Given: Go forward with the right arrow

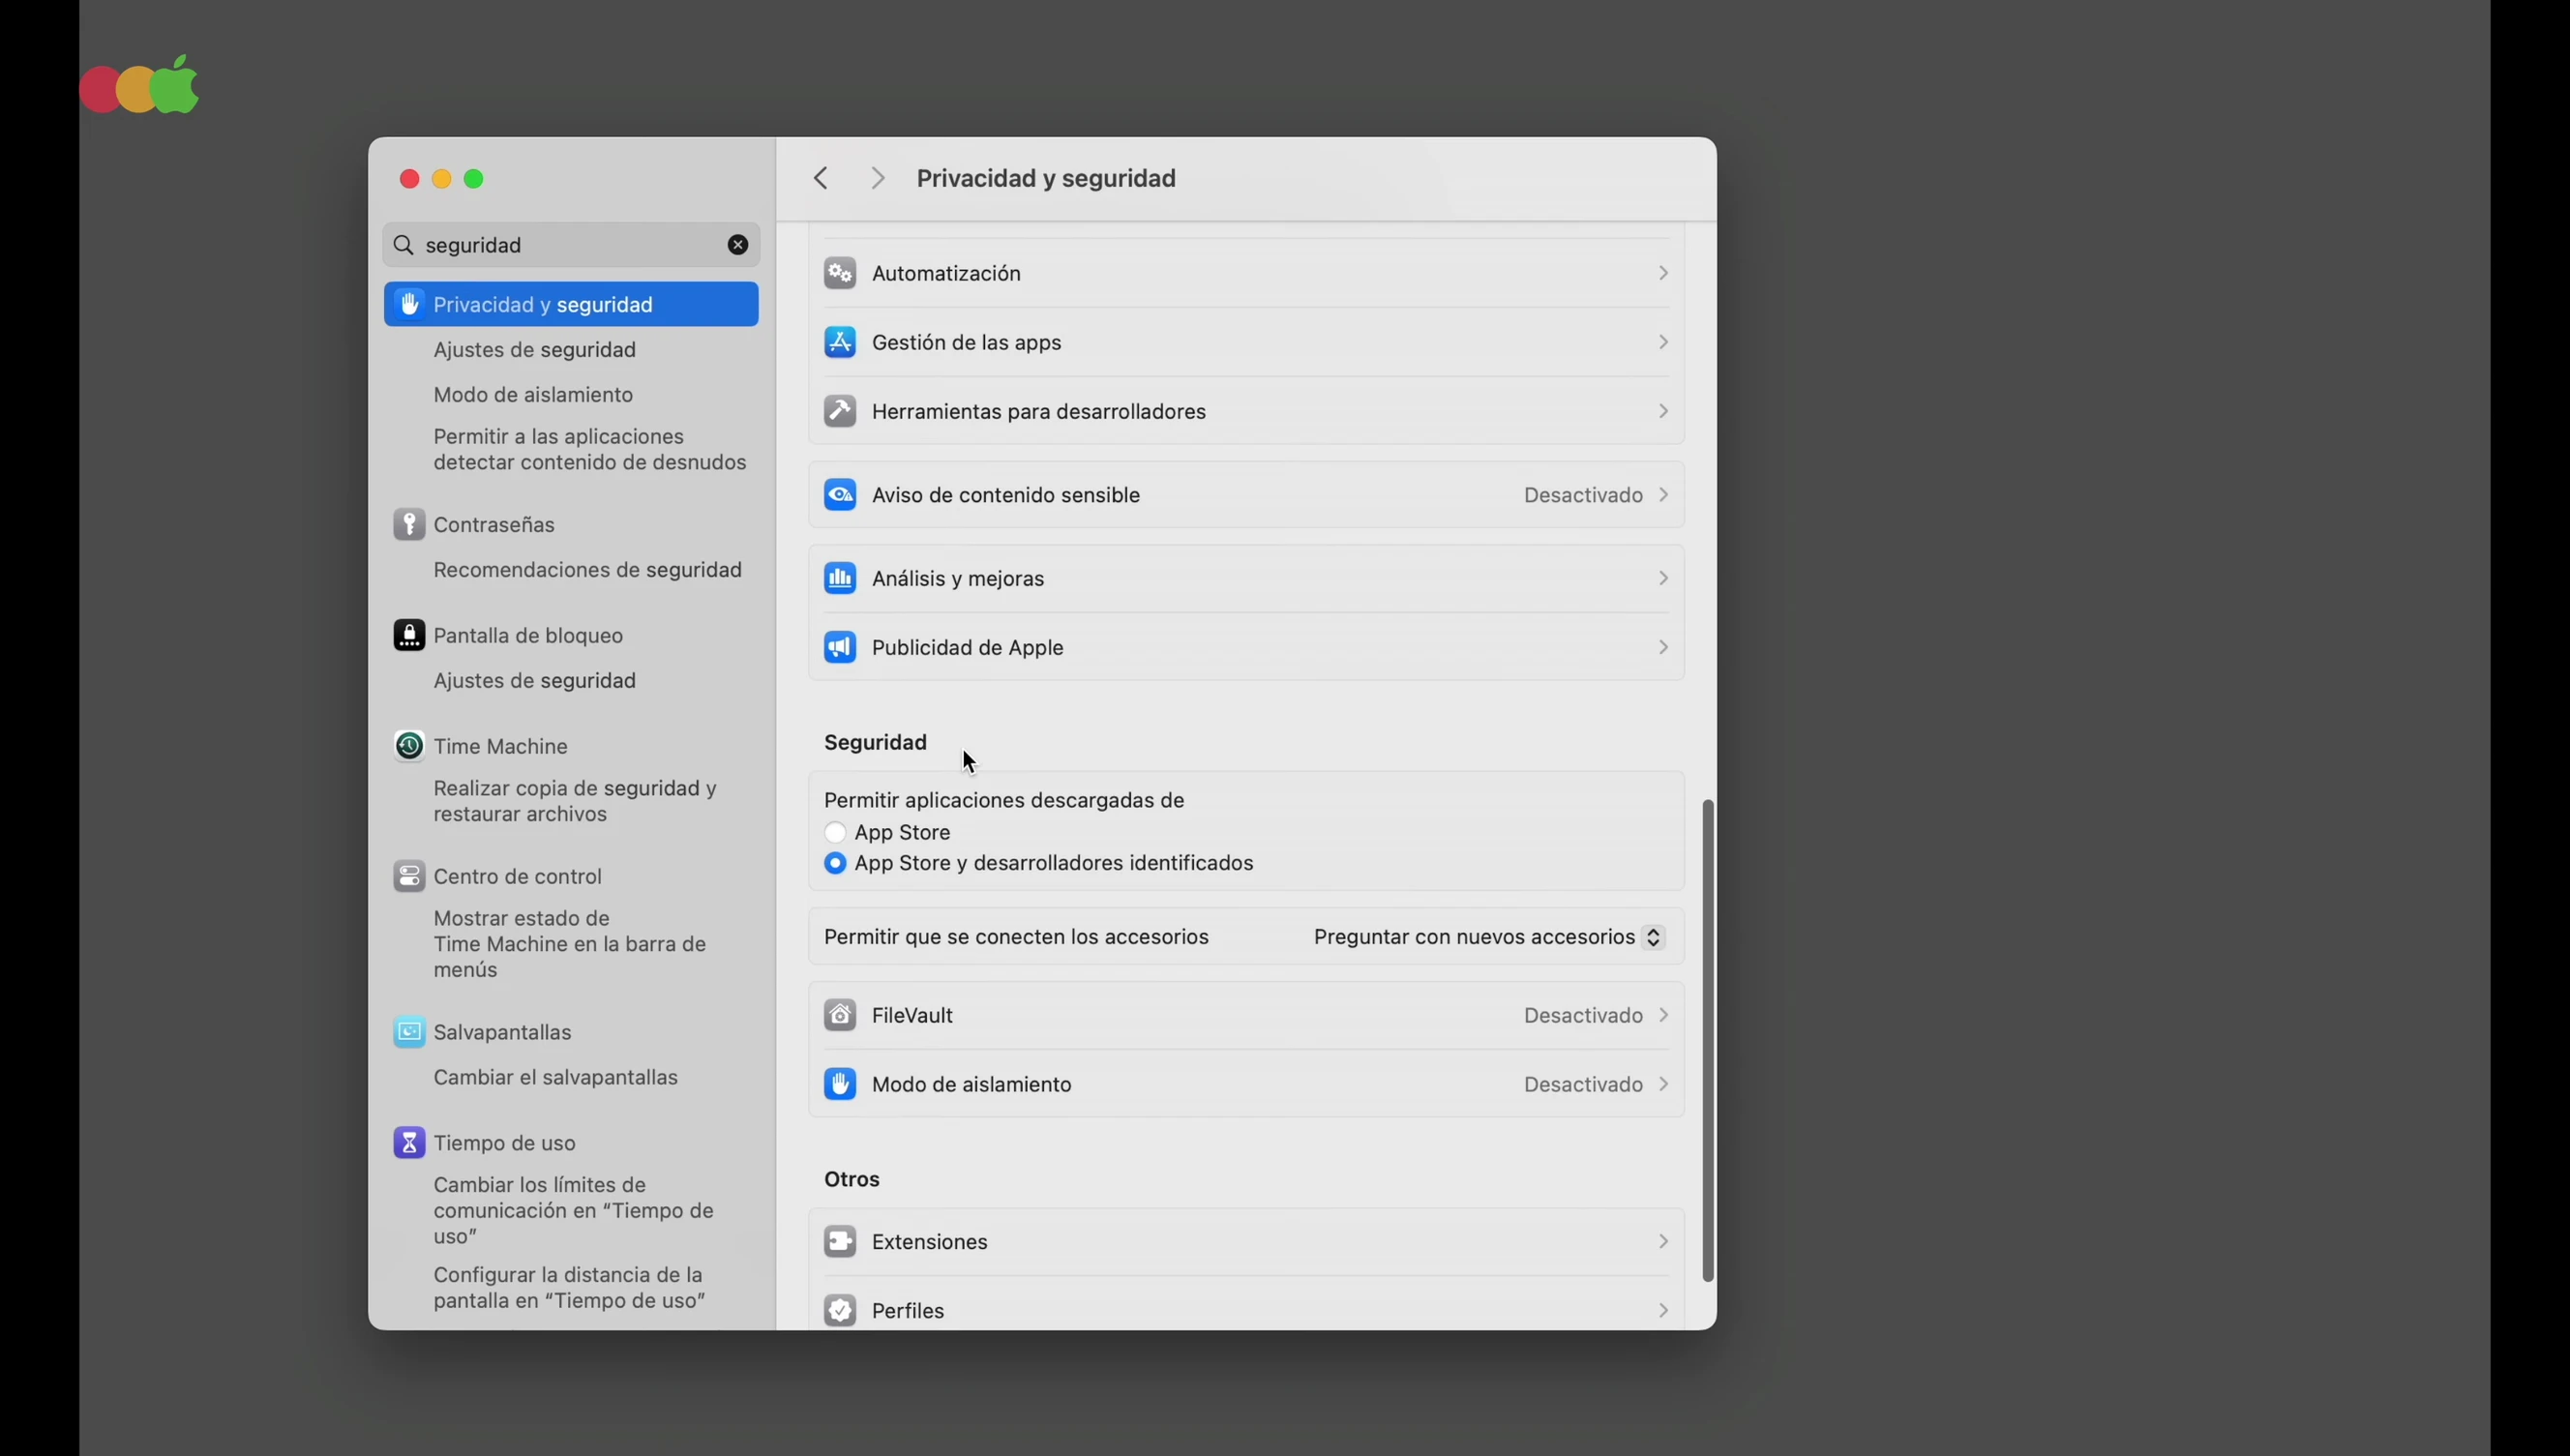Looking at the screenshot, I should 878,178.
